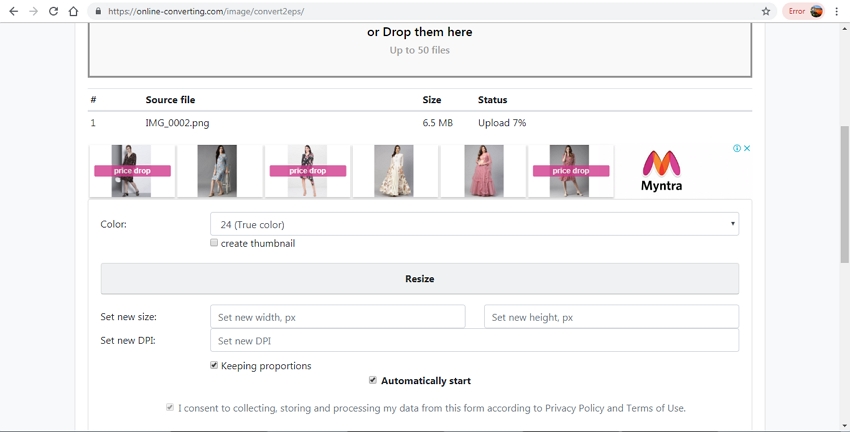Click the ad info icon

737,148
